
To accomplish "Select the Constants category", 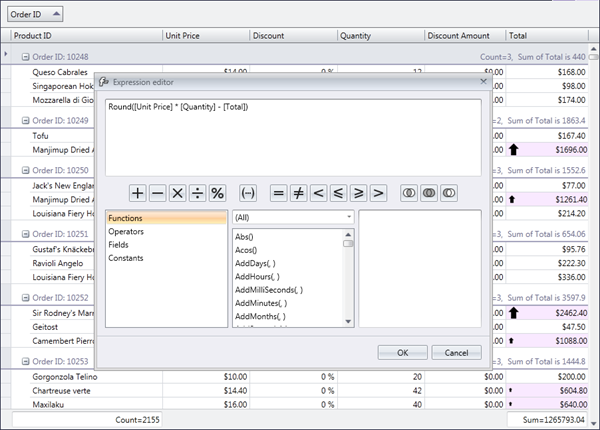I will [x=166, y=258].
